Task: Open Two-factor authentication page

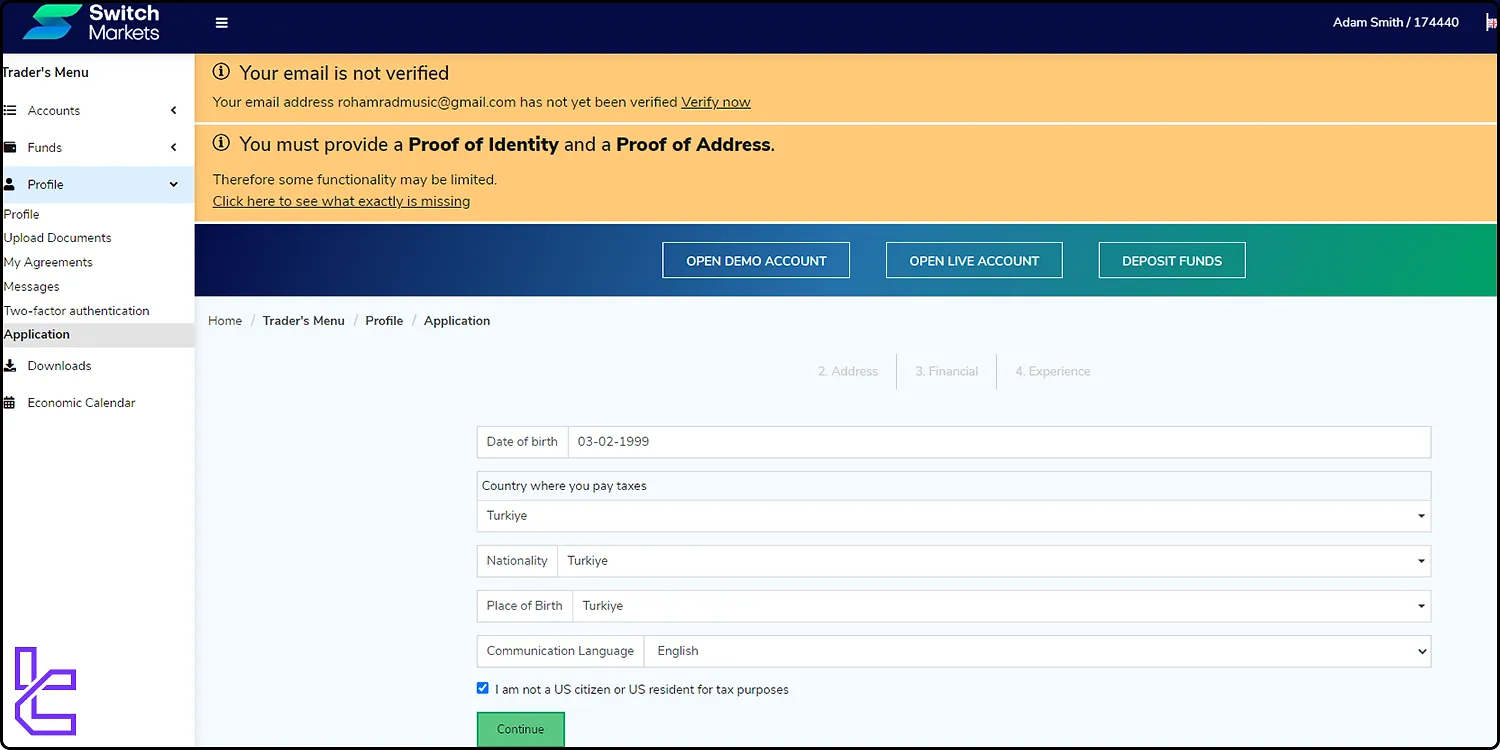Action: tap(77, 311)
